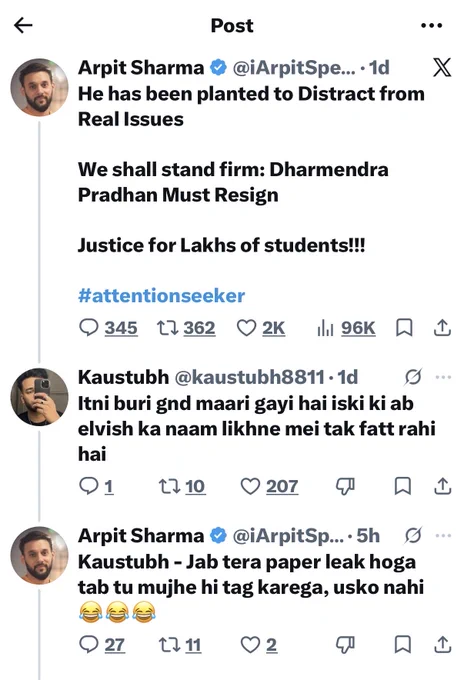The height and width of the screenshot is (680, 464).
Task: Open more options on Kaustubh's reply
Action: tap(443, 377)
